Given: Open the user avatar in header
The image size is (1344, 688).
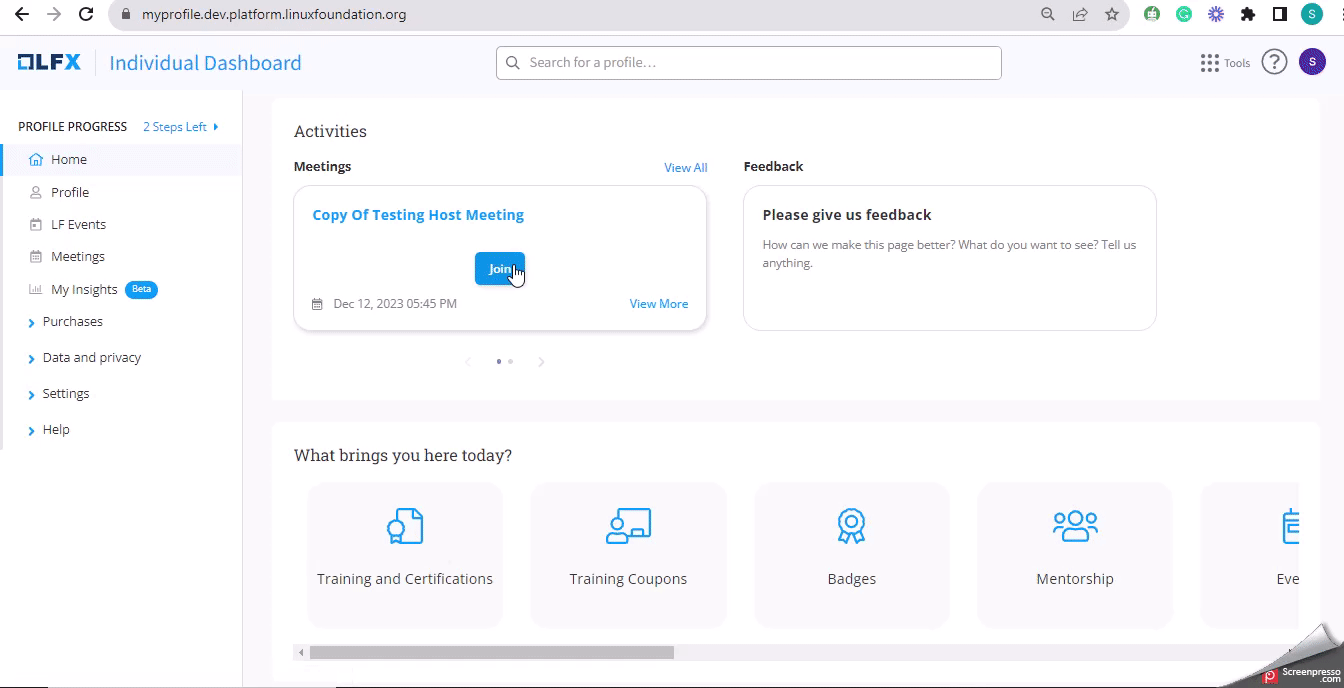Looking at the screenshot, I should tap(1312, 62).
